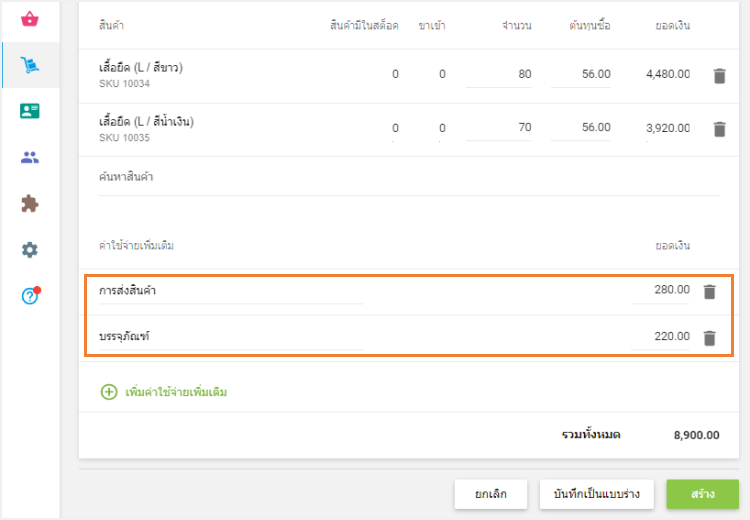Edit quantity 80 for the white shirt
Image resolution: width=750 pixels, height=520 pixels.
click(498, 75)
